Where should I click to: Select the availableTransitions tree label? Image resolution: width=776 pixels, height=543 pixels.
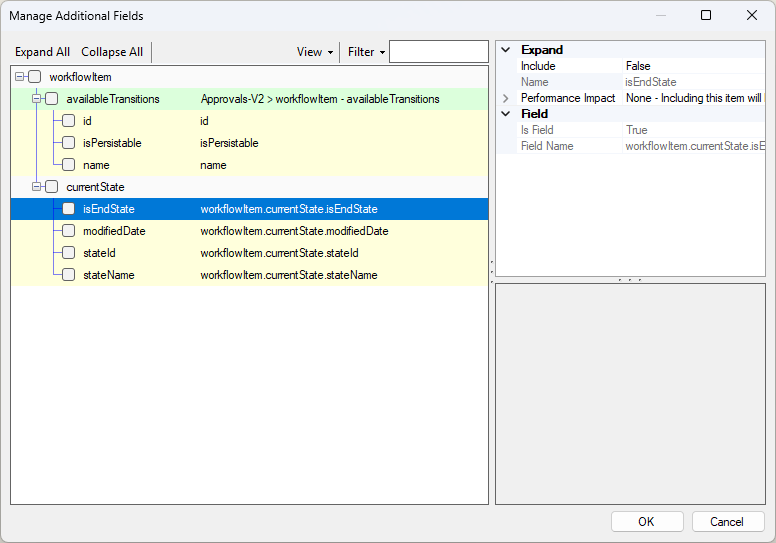coord(113,99)
